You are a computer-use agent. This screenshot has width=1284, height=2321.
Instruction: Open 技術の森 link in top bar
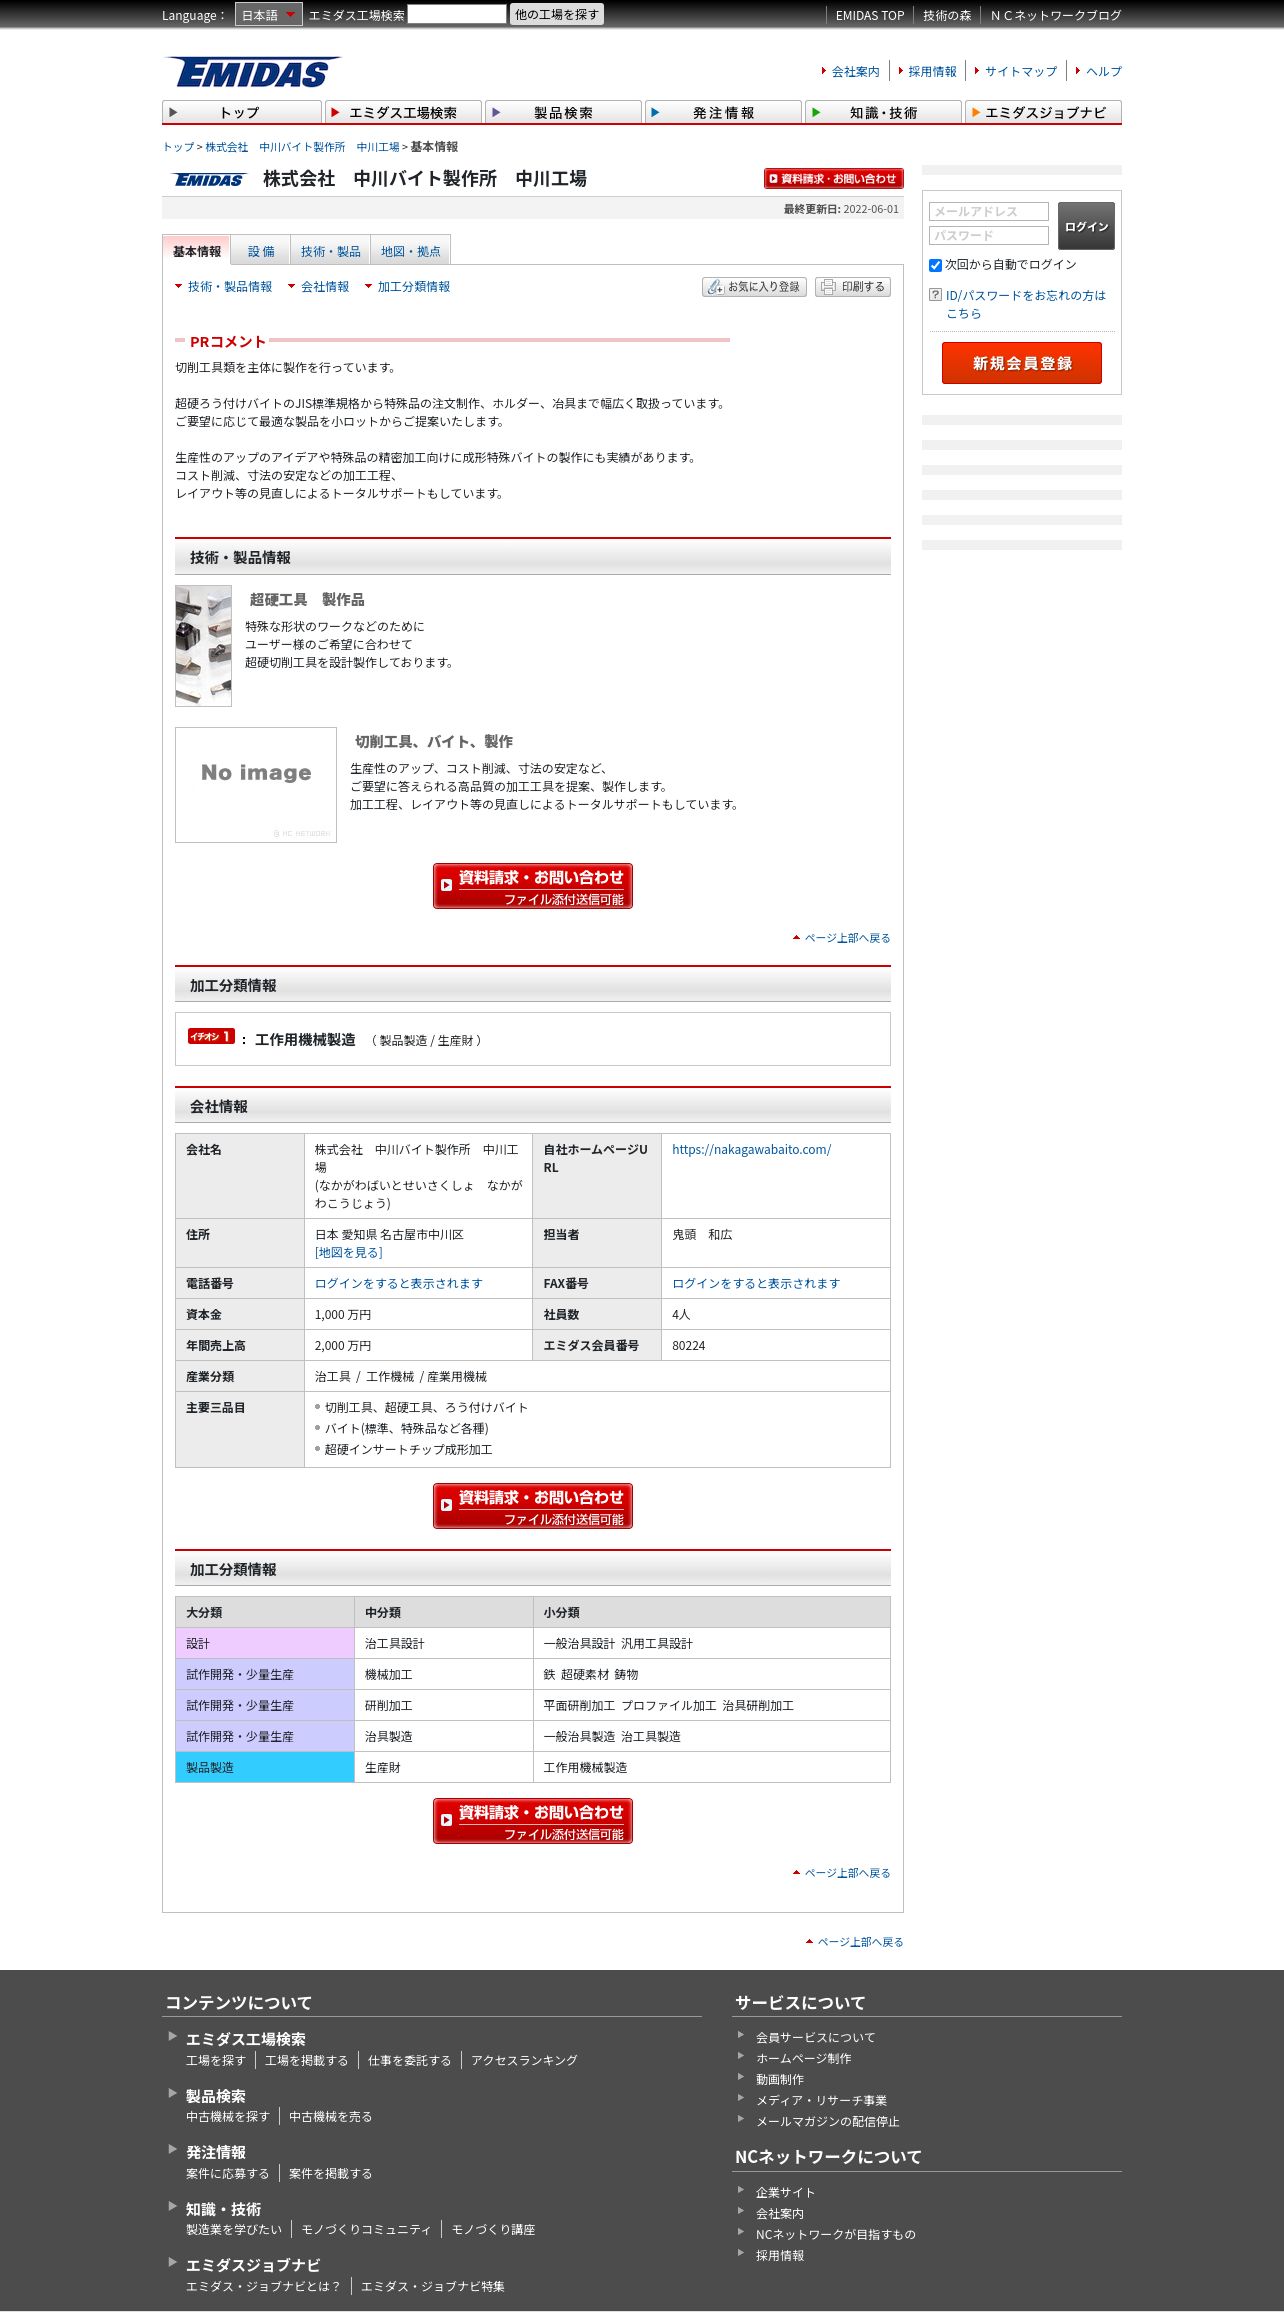947,16
